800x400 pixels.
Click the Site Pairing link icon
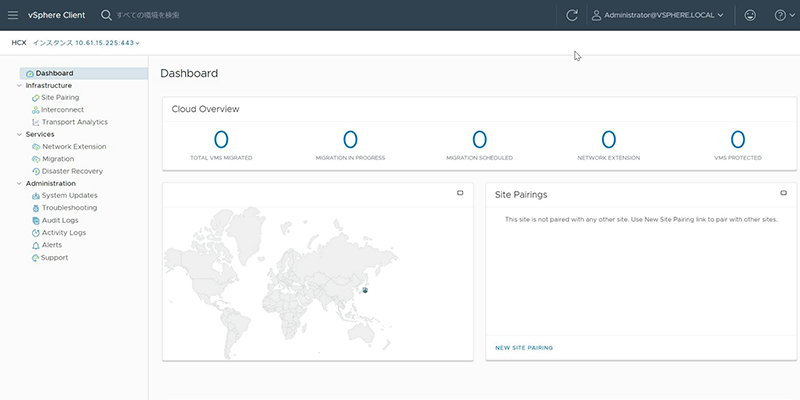tap(35, 97)
